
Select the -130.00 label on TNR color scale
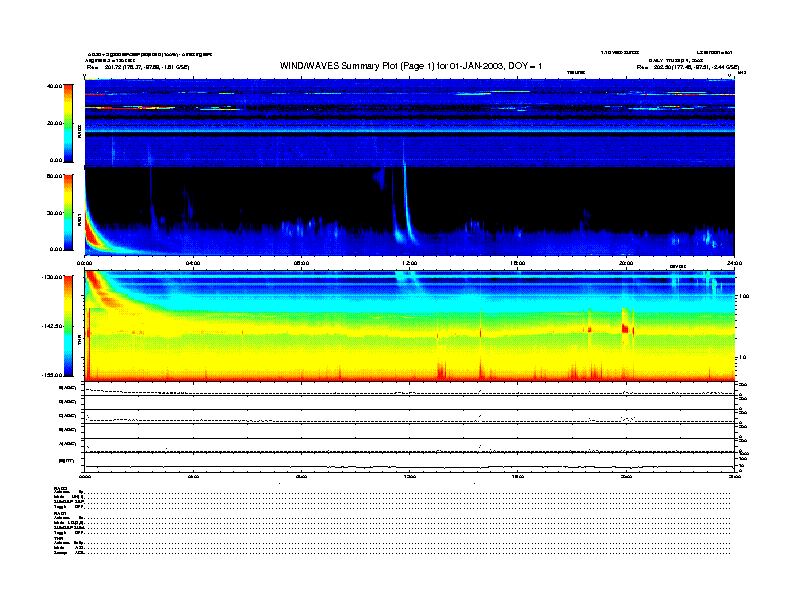[52, 277]
